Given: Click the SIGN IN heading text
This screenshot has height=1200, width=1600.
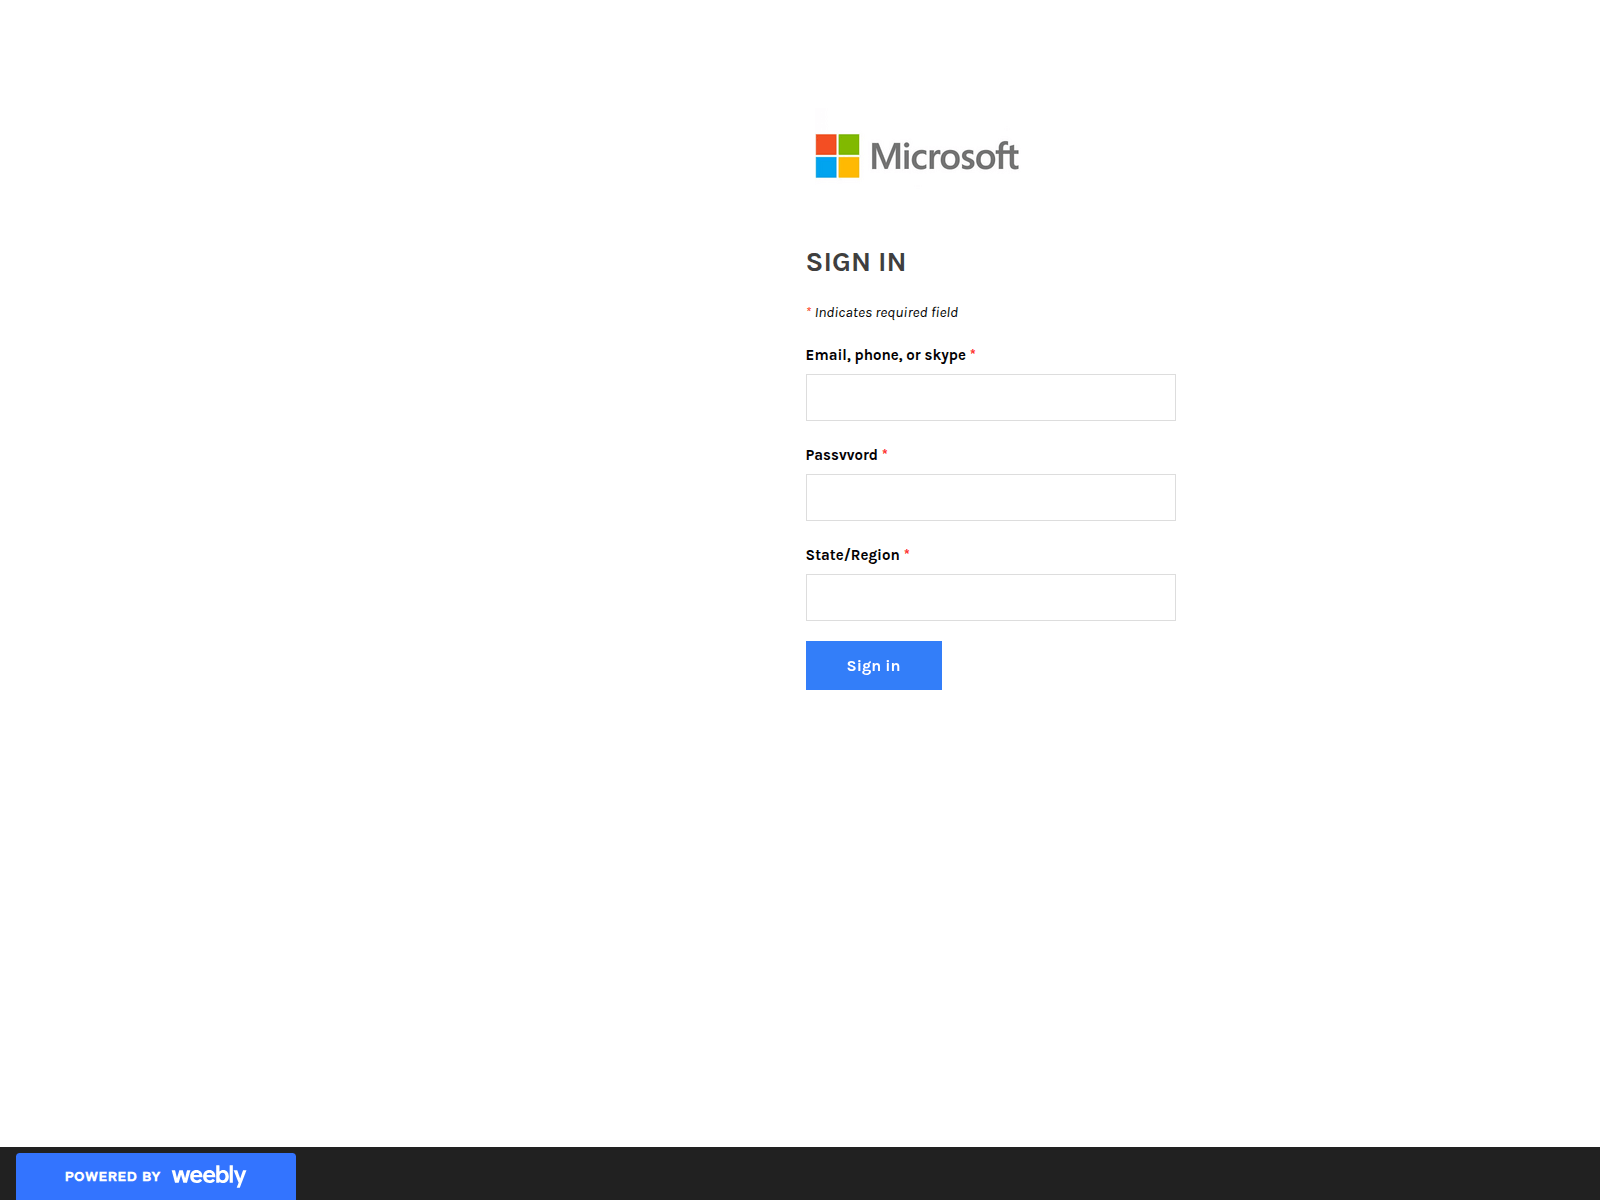Looking at the screenshot, I should tap(856, 262).
